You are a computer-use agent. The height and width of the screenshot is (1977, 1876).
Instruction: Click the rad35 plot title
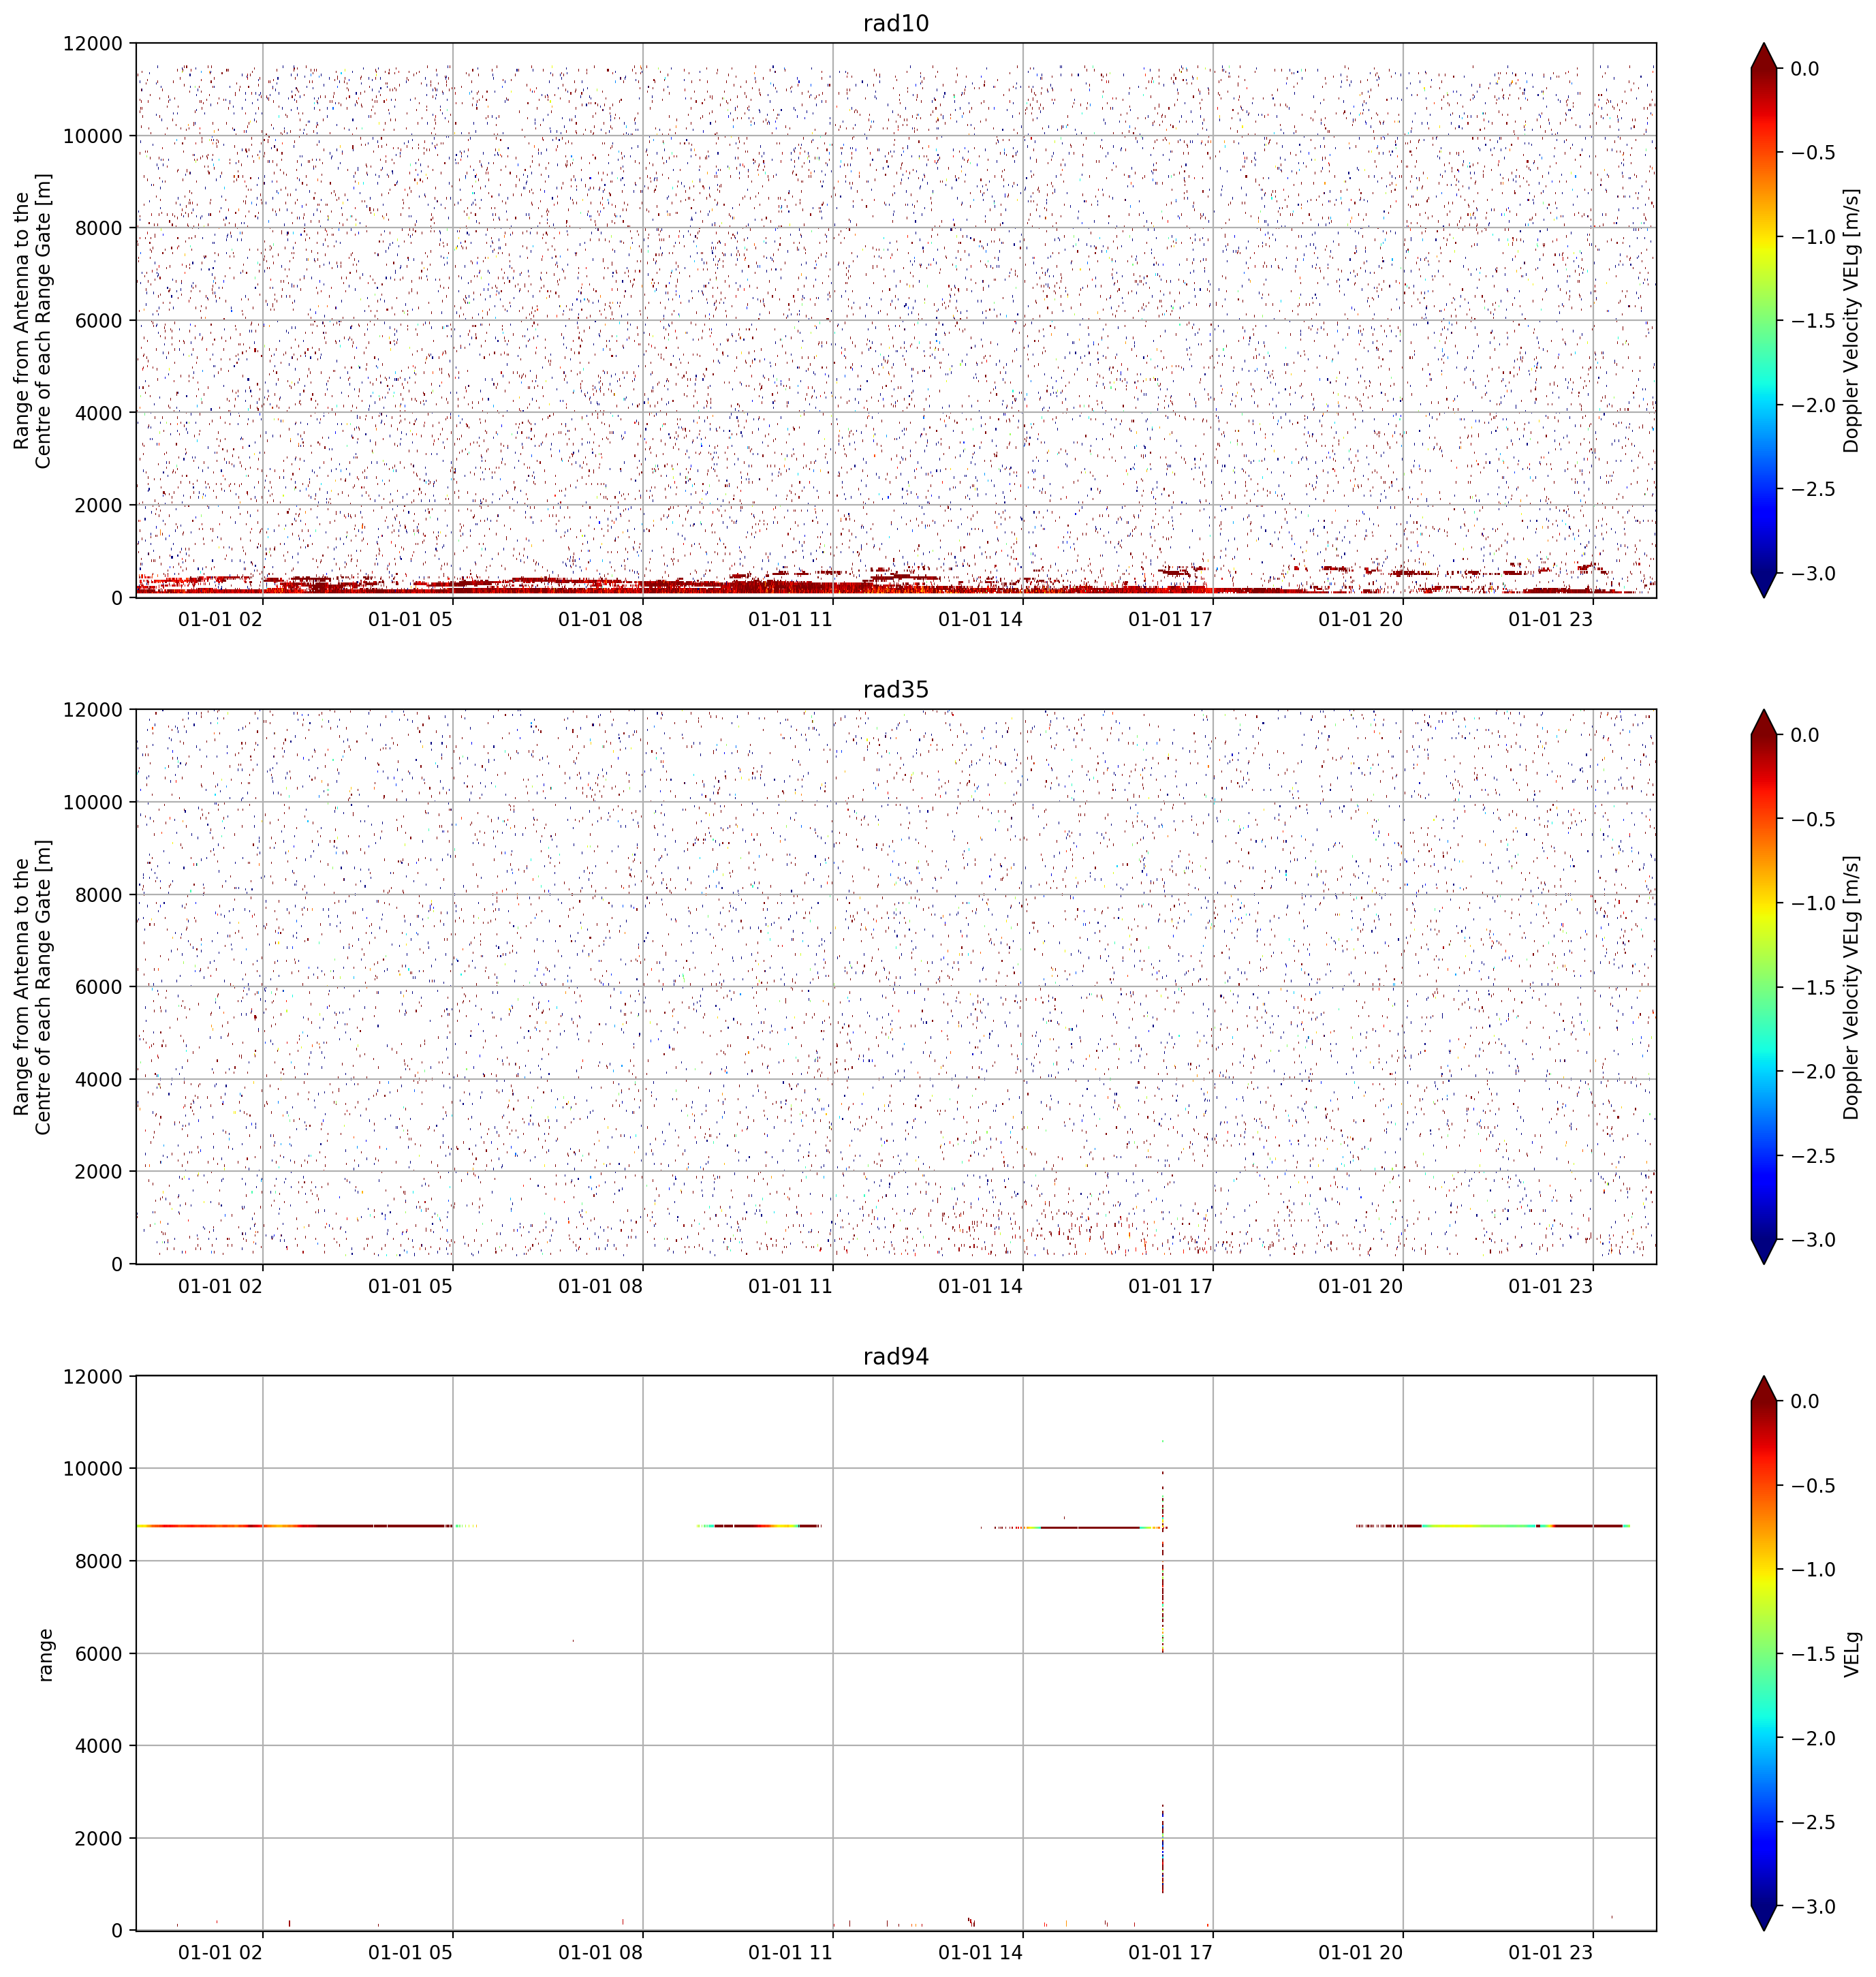(896, 690)
